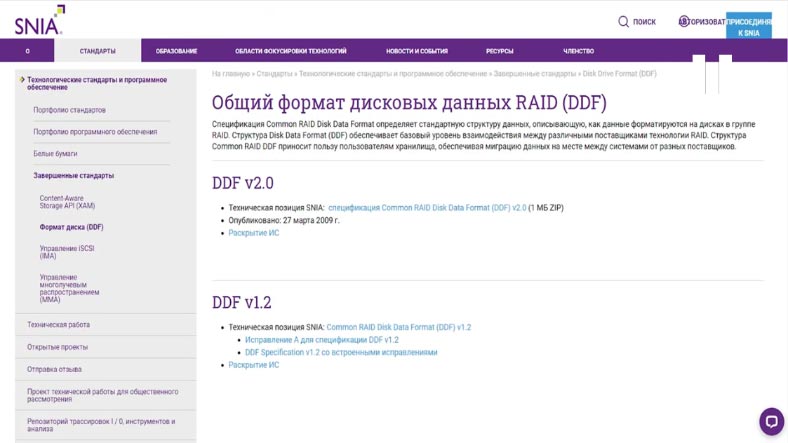Screen dimensions: 788x443
Task: Click the DDF v1.2 heading
Action: pyautogui.click(x=242, y=302)
